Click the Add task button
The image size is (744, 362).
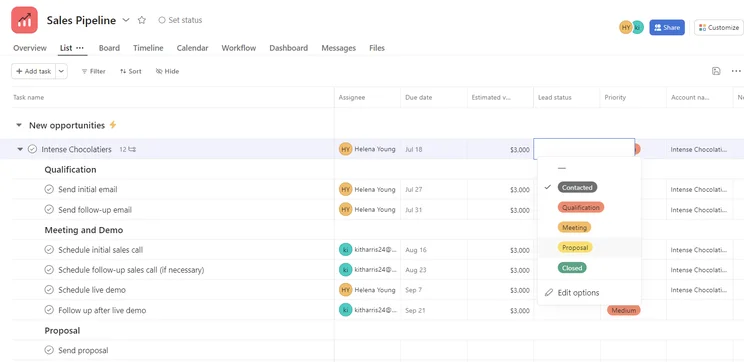33,71
